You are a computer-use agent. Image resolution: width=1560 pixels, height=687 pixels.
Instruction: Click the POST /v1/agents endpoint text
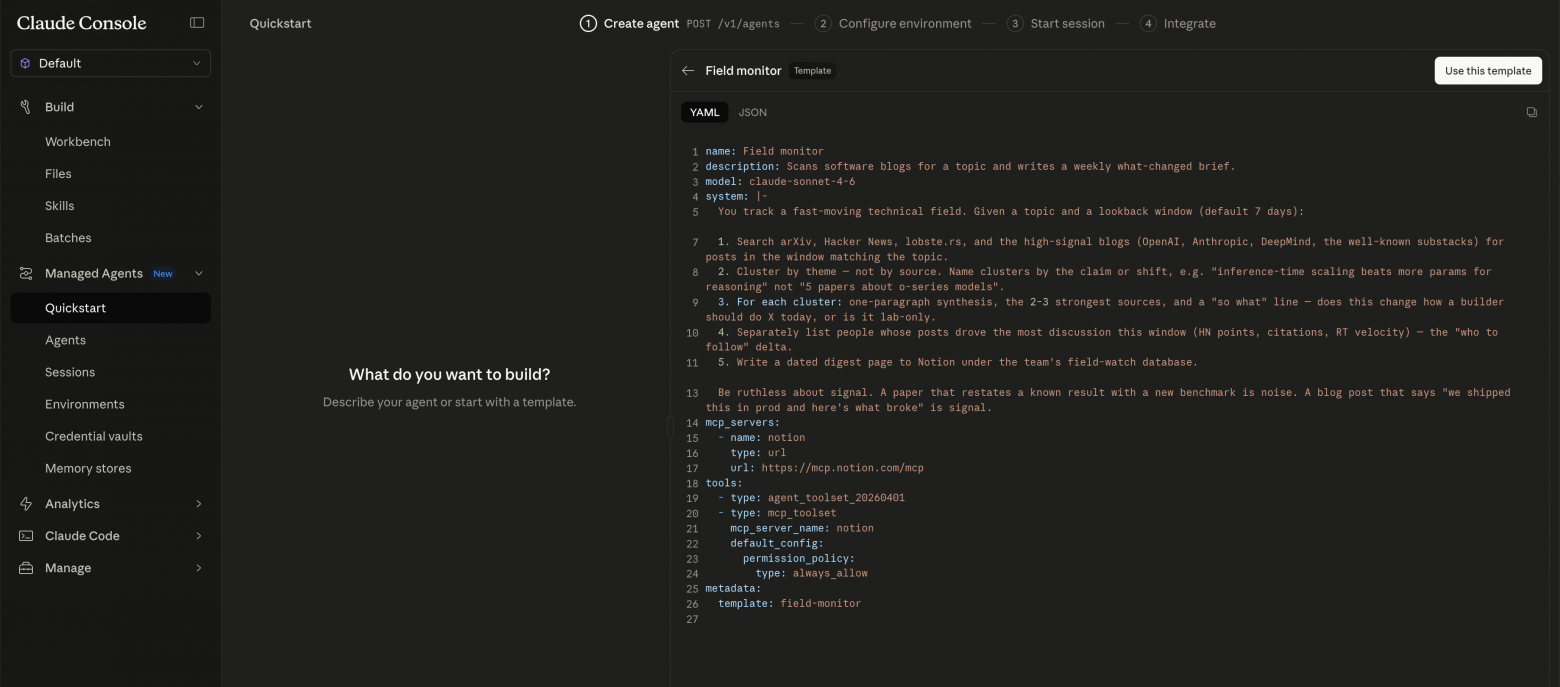point(732,23)
